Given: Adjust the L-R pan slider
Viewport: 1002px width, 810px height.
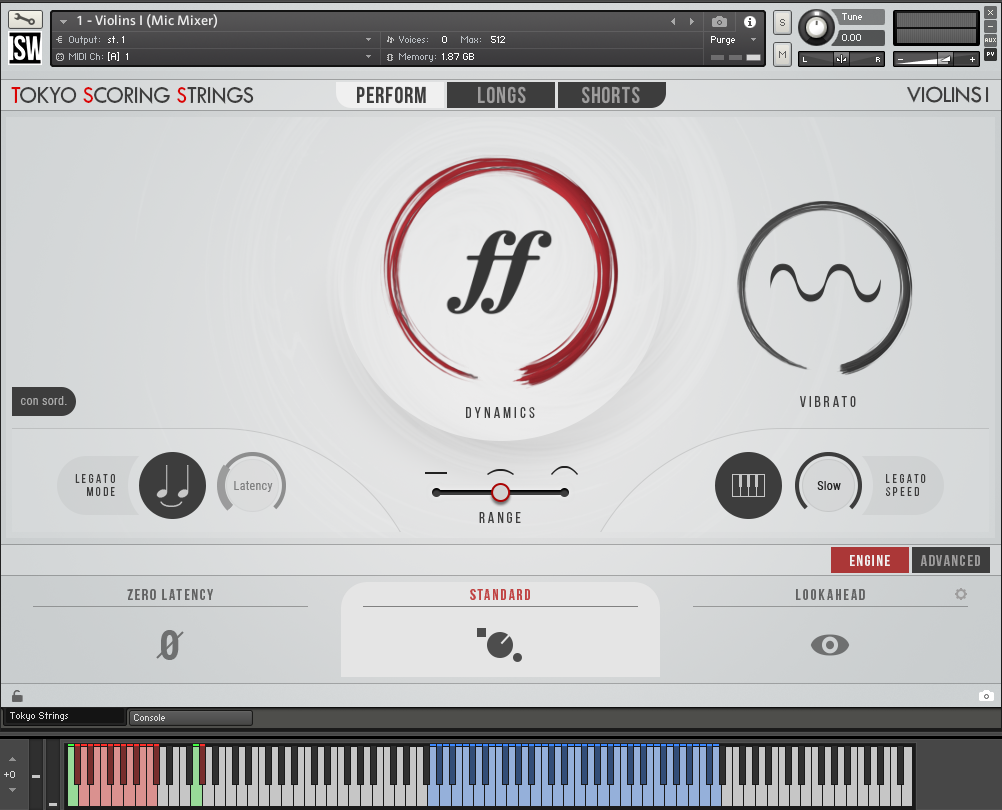Looking at the screenshot, I should pos(841,59).
